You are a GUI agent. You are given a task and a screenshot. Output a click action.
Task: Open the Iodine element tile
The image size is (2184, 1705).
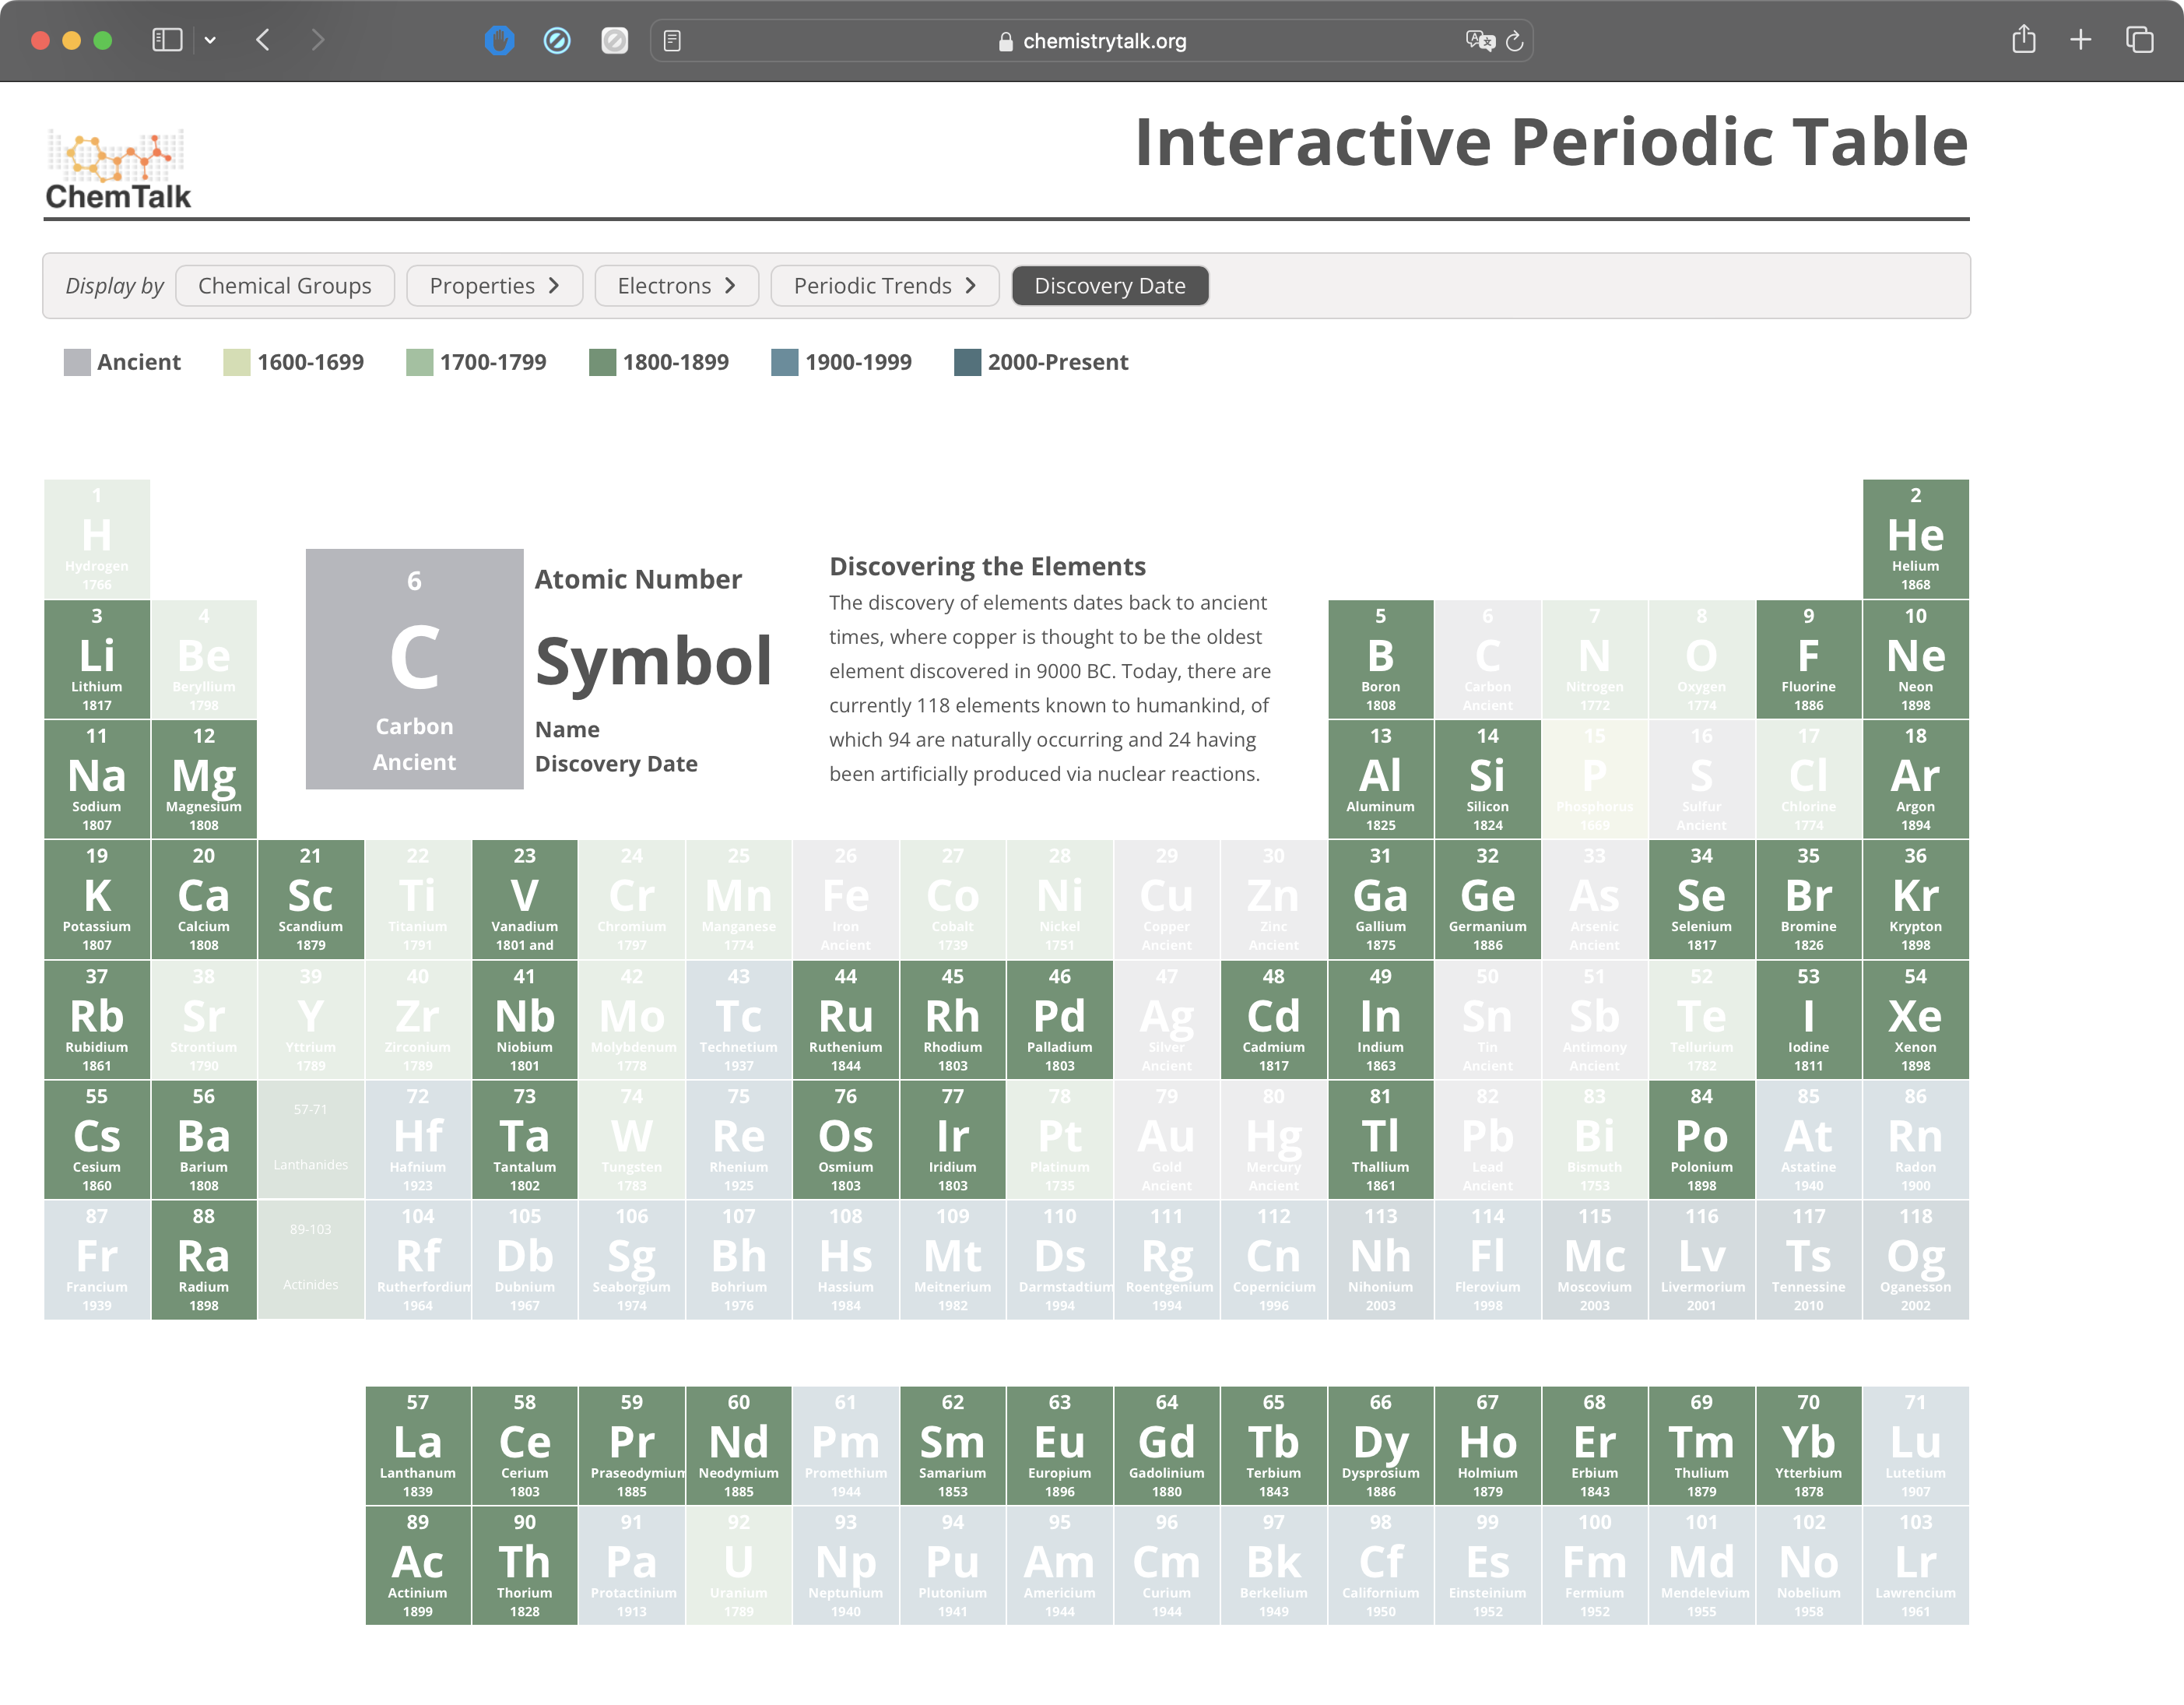pyautogui.click(x=1808, y=1020)
